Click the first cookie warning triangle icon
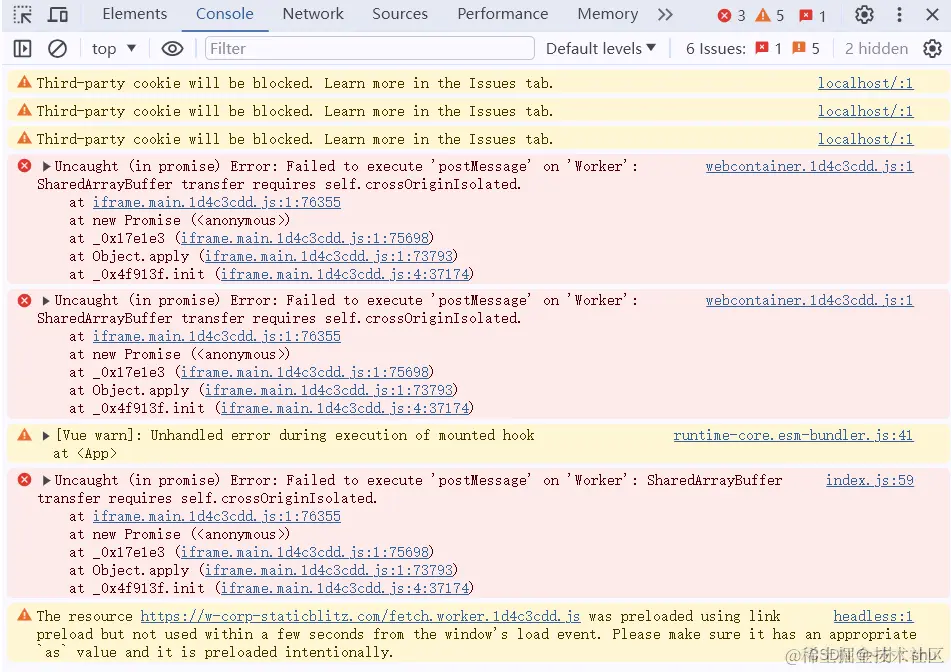Screen dimensions: 951x672 [24, 82]
